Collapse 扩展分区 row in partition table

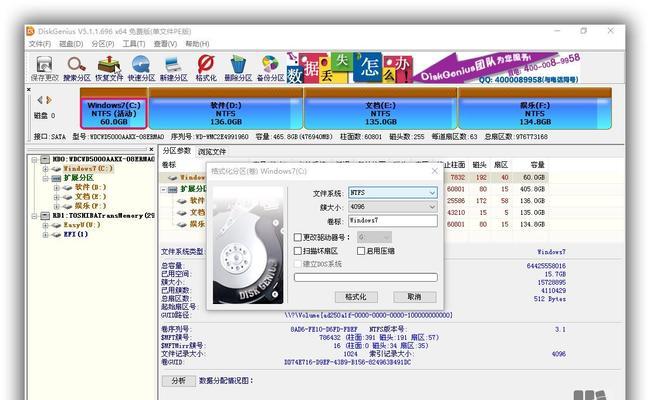point(164,189)
